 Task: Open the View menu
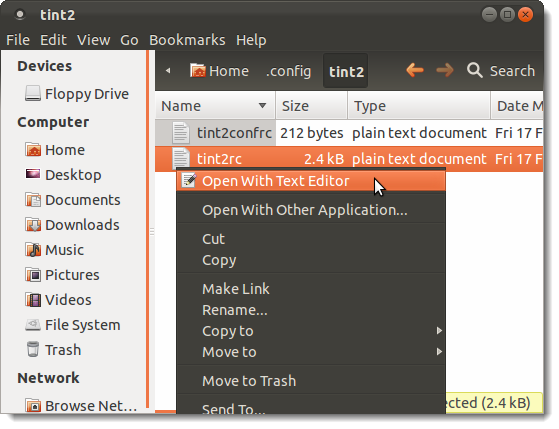[x=93, y=40]
